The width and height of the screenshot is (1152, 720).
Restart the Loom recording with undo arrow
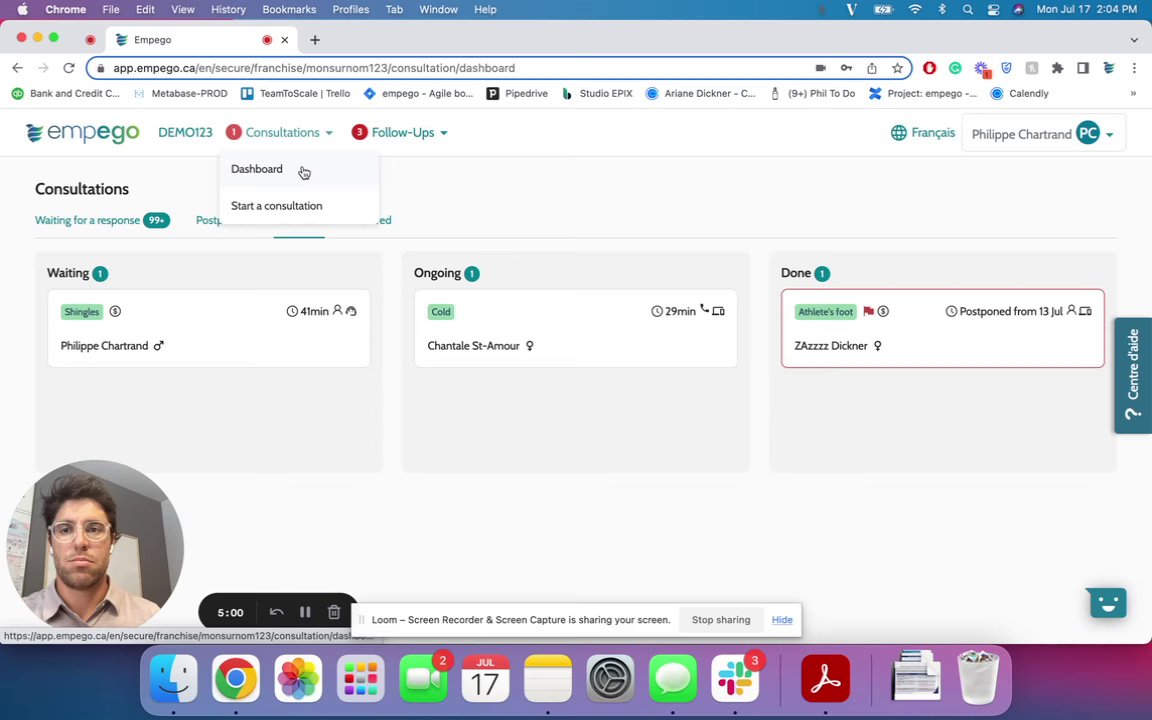276,612
